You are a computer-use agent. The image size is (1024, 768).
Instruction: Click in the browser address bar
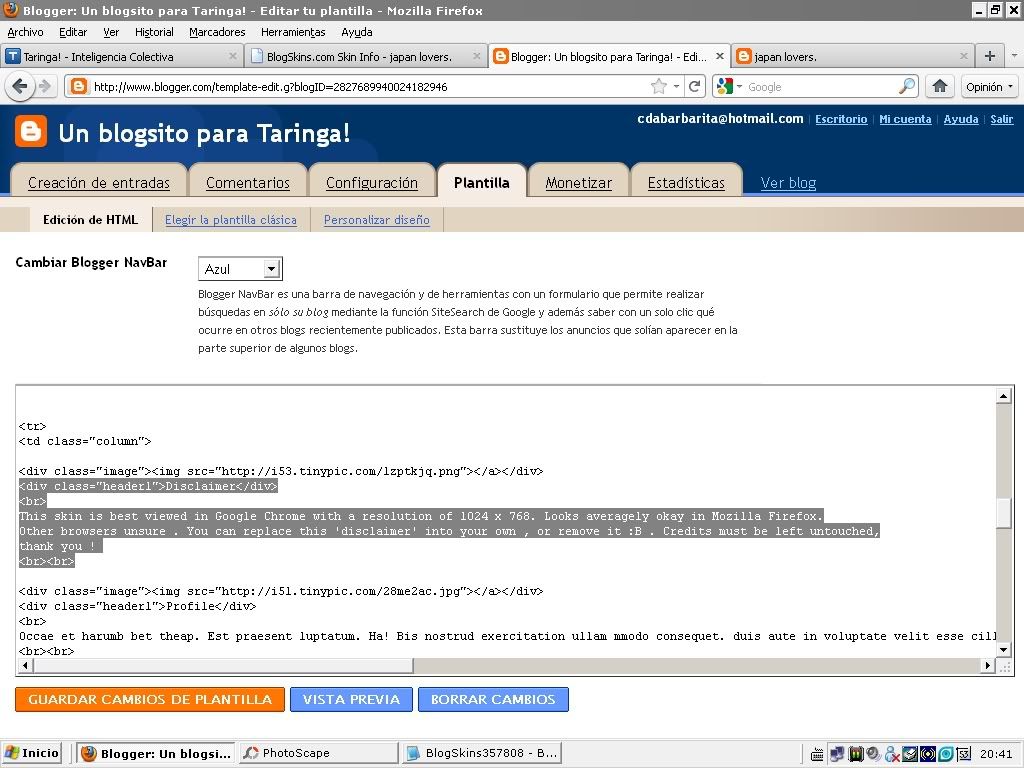tap(366, 86)
